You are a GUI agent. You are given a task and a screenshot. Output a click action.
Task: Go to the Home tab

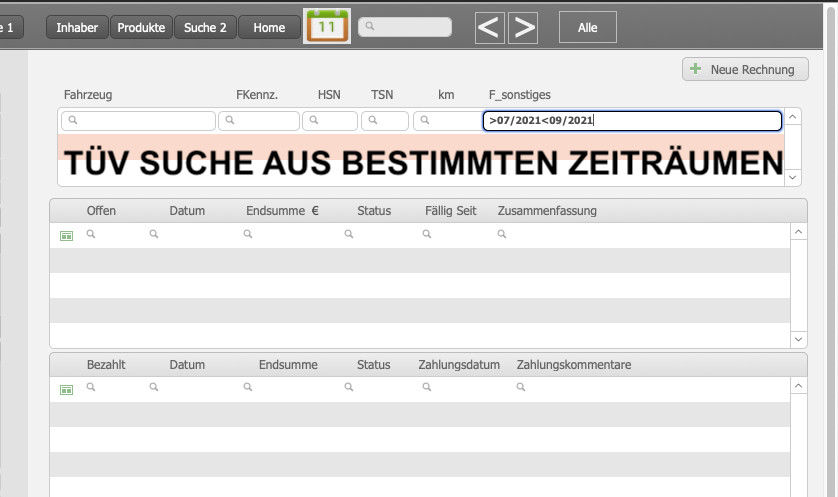click(x=269, y=27)
